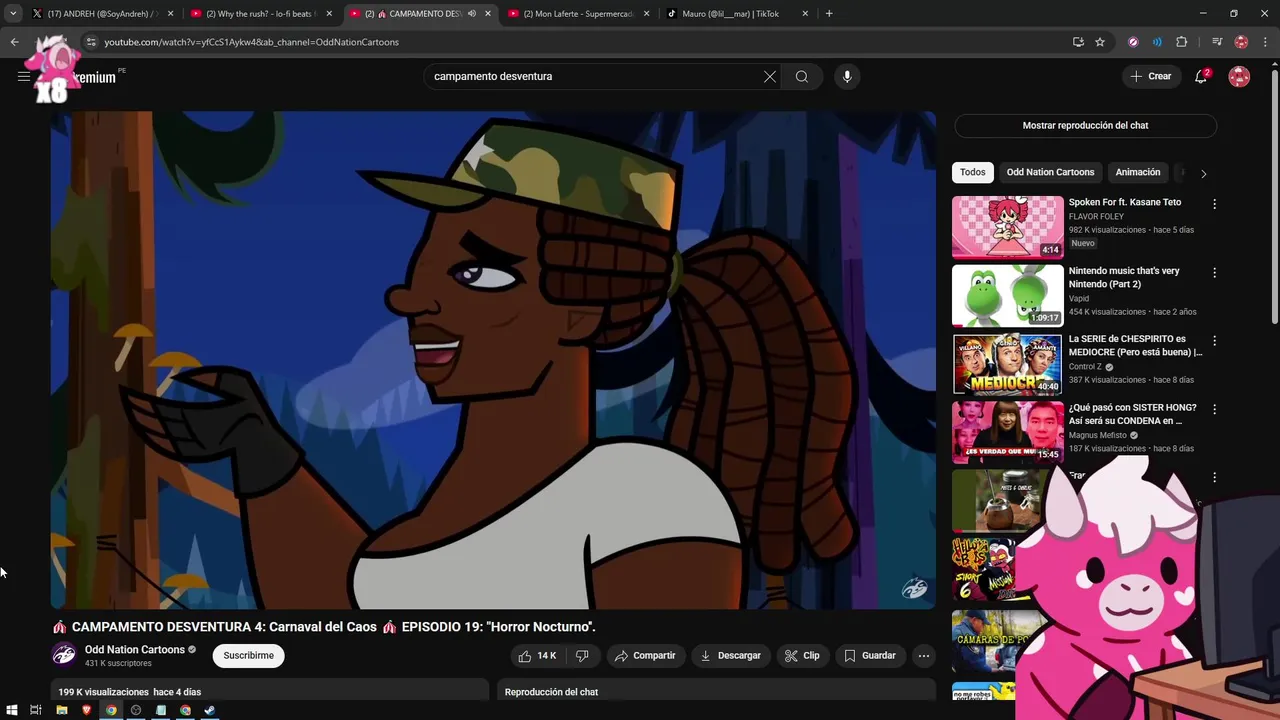Select the Odd Nation Cartoons filter chip

point(1050,172)
